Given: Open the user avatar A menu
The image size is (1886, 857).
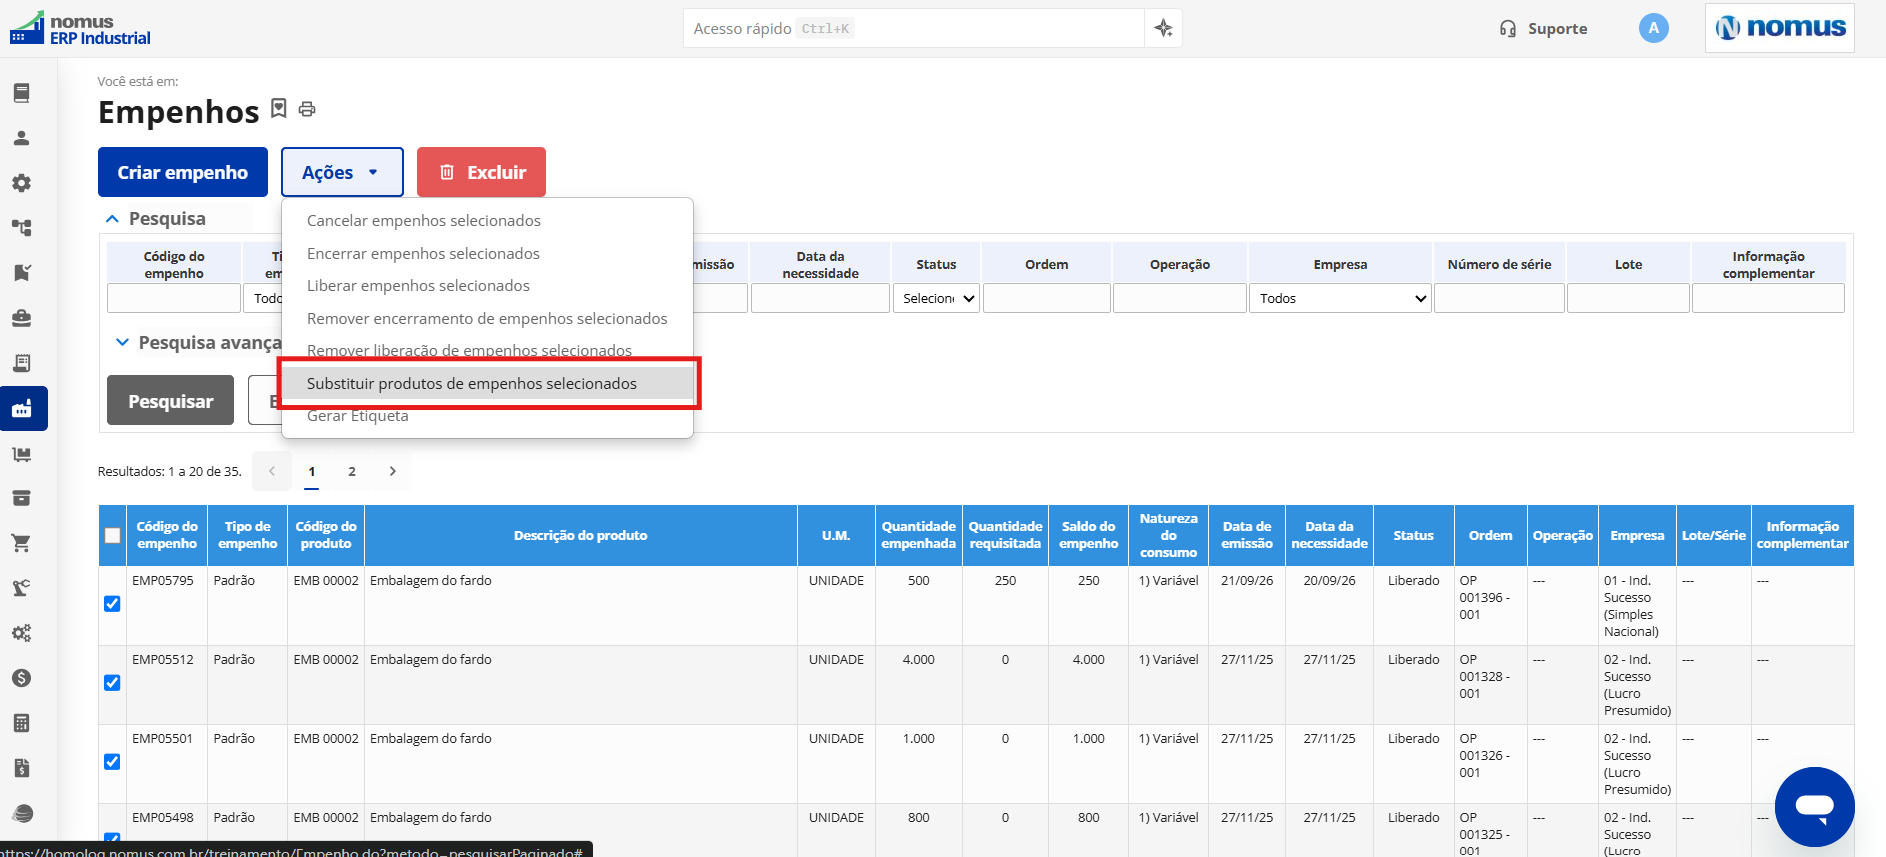Looking at the screenshot, I should [1653, 28].
